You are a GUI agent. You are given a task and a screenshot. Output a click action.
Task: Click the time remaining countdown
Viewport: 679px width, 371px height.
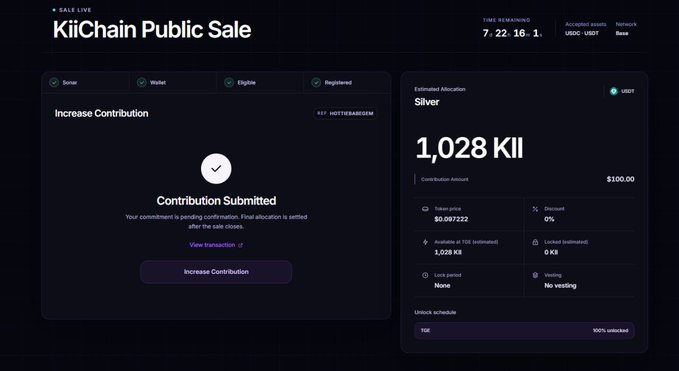[512, 33]
